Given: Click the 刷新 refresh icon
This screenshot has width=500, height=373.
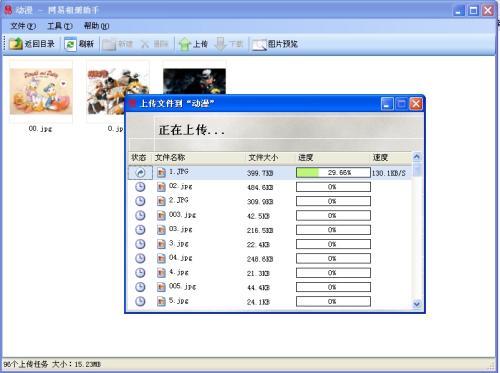Looking at the screenshot, I should click(x=70, y=44).
